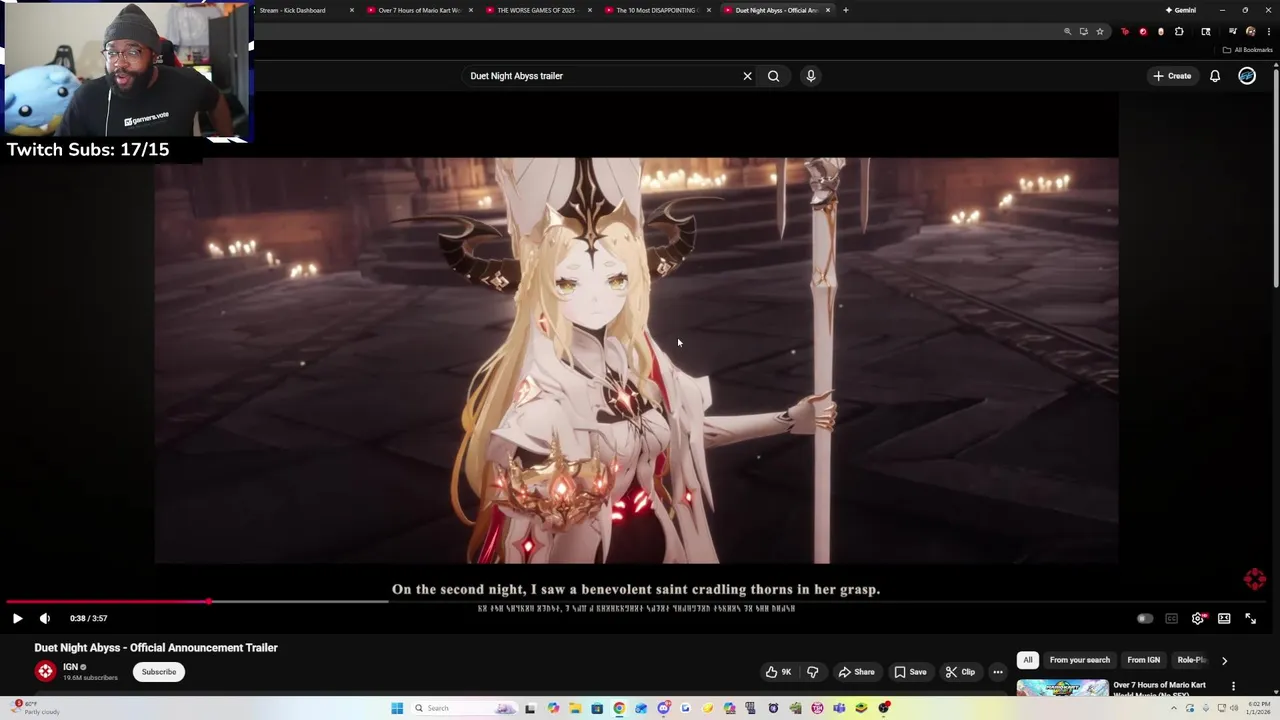The height and width of the screenshot is (720, 1280).
Task: Select the From your search chip
Action: [x=1079, y=660]
